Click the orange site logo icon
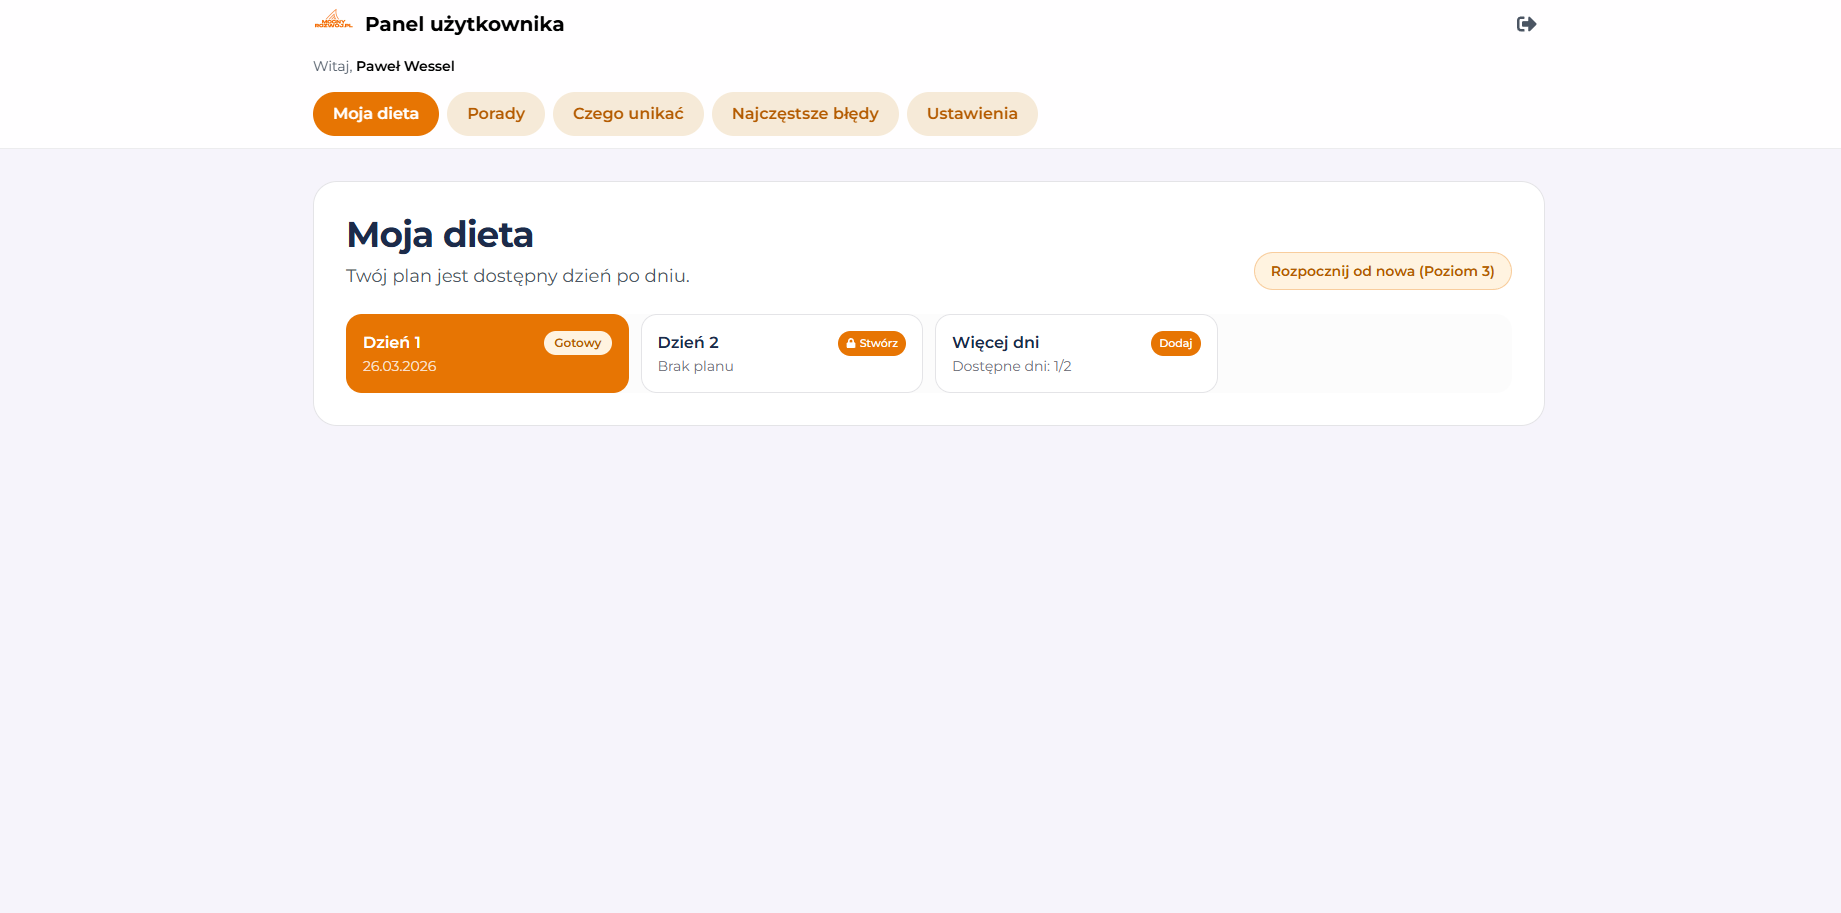The height and width of the screenshot is (913, 1841). [333, 21]
